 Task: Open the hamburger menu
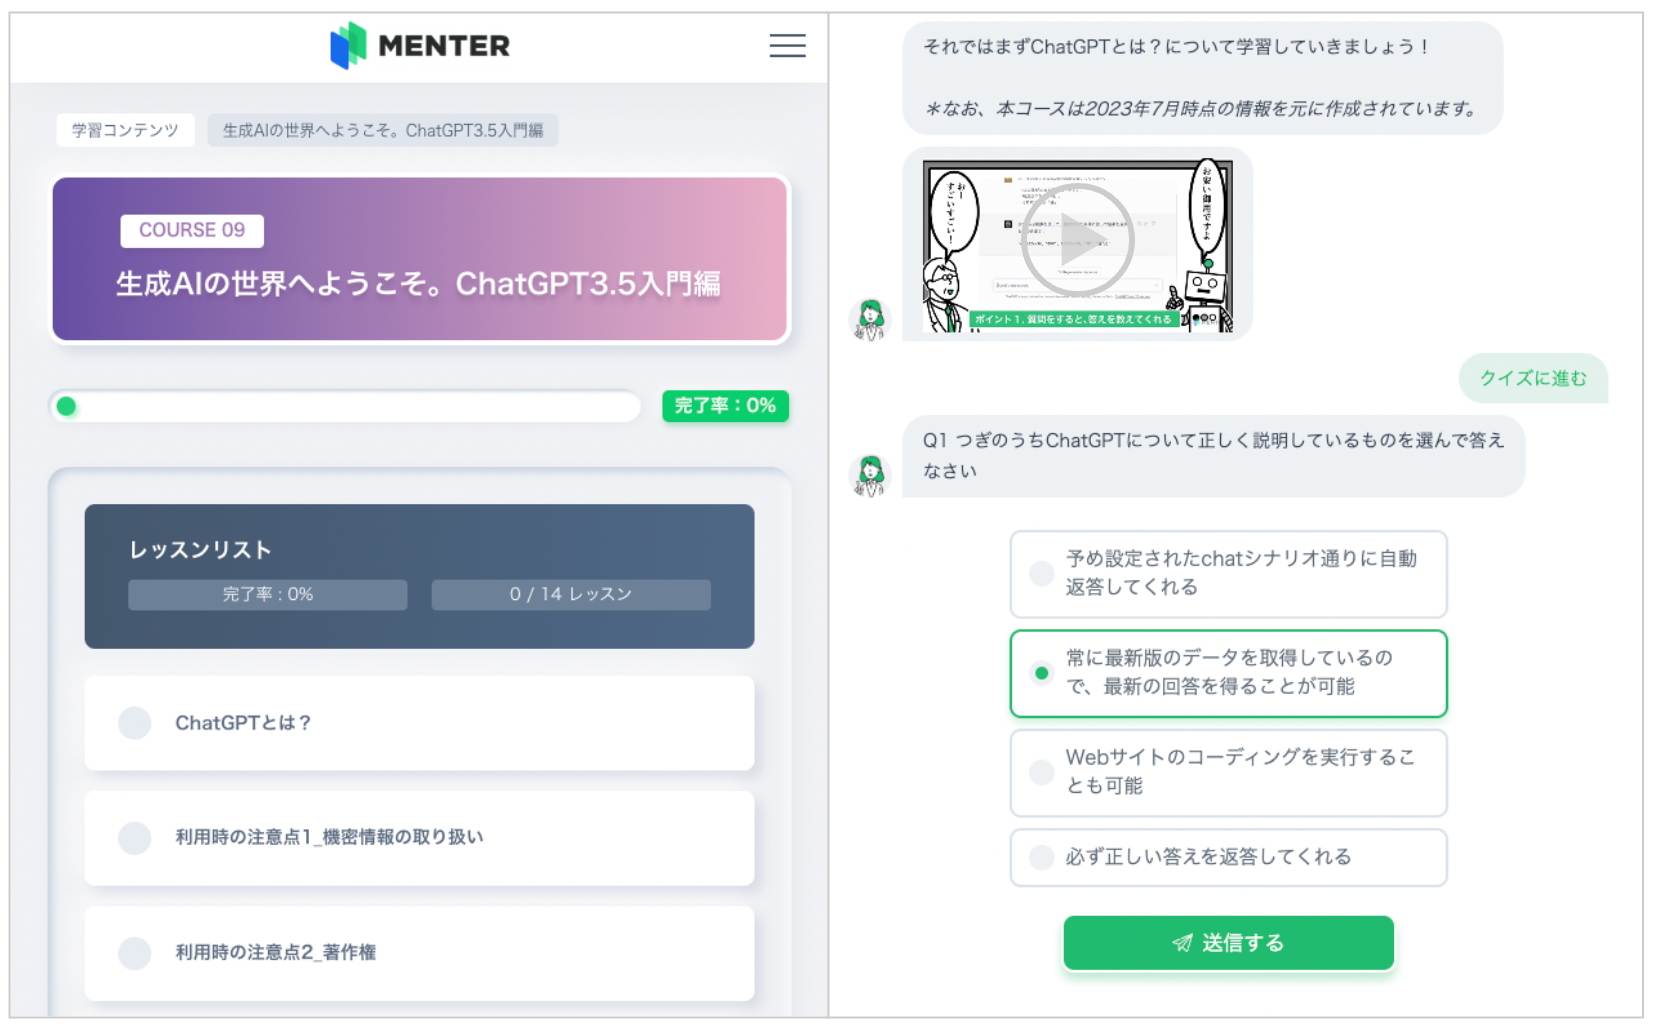point(787,46)
